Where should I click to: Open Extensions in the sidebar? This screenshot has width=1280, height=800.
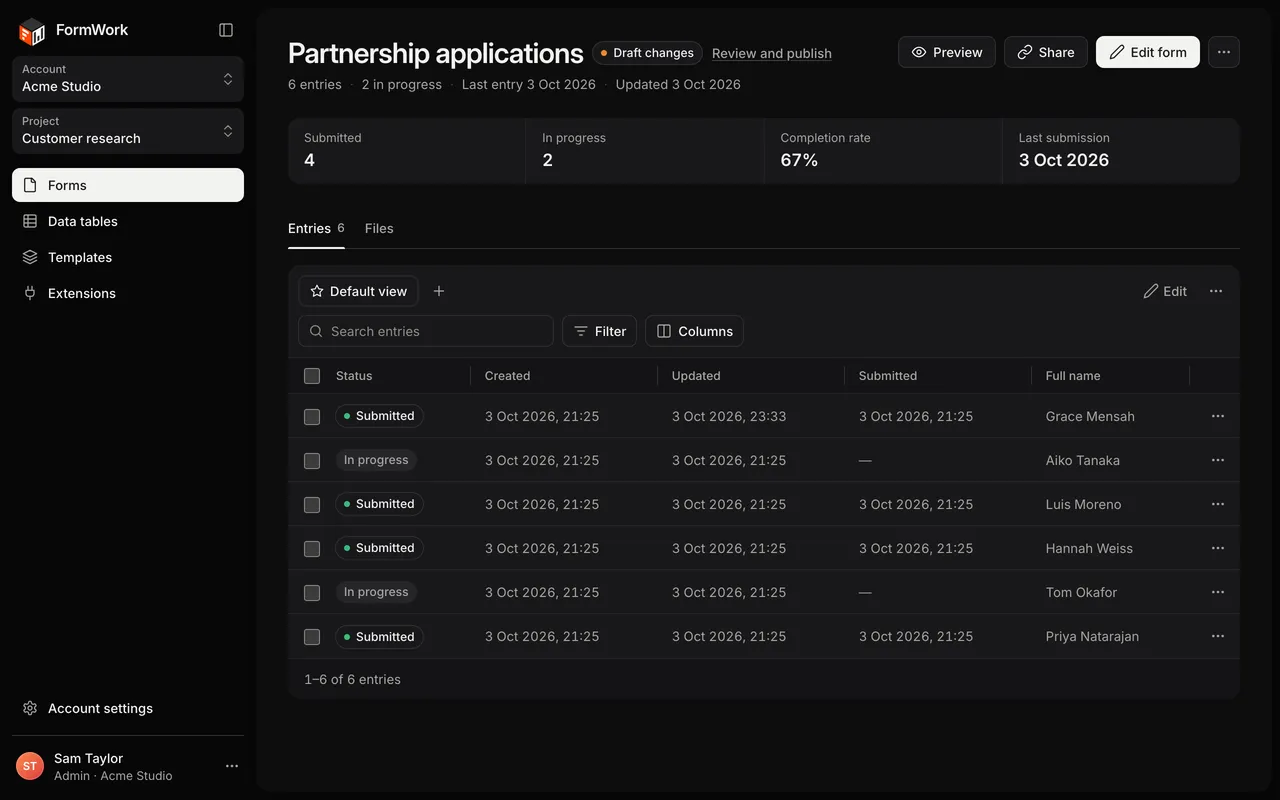point(128,293)
